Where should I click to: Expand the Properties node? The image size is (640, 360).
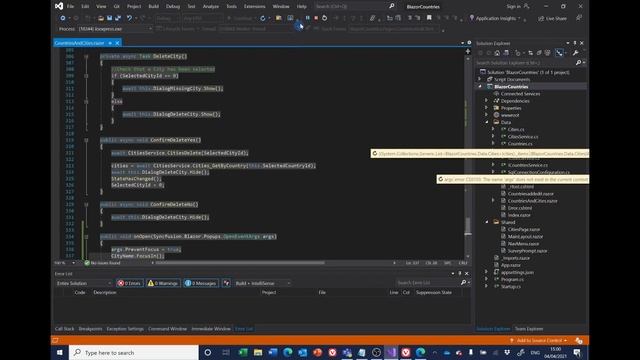486,108
